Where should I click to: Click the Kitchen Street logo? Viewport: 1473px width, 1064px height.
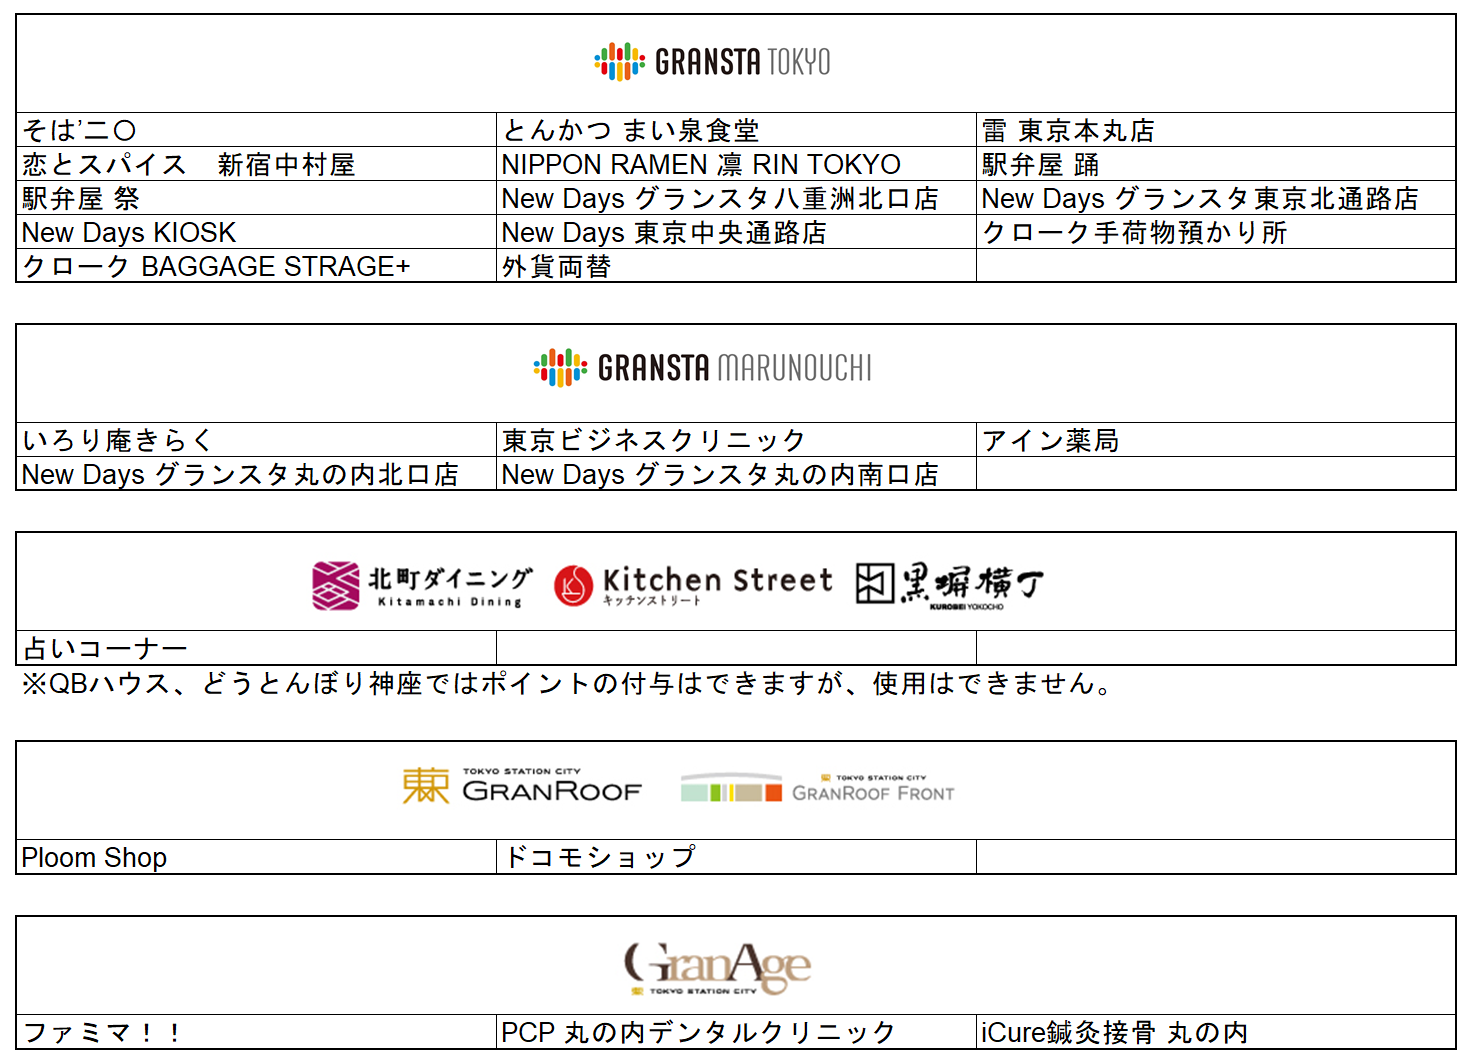pyautogui.click(x=693, y=585)
